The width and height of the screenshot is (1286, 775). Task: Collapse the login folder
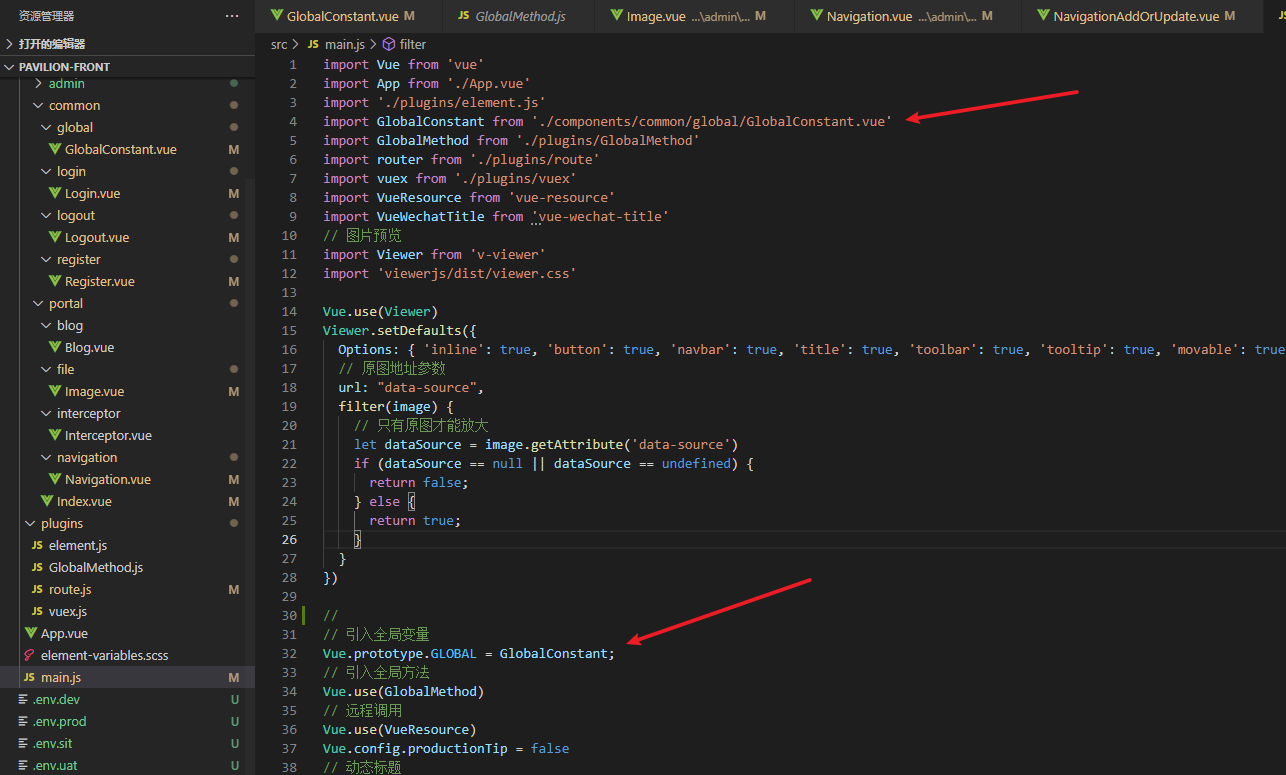[x=47, y=171]
